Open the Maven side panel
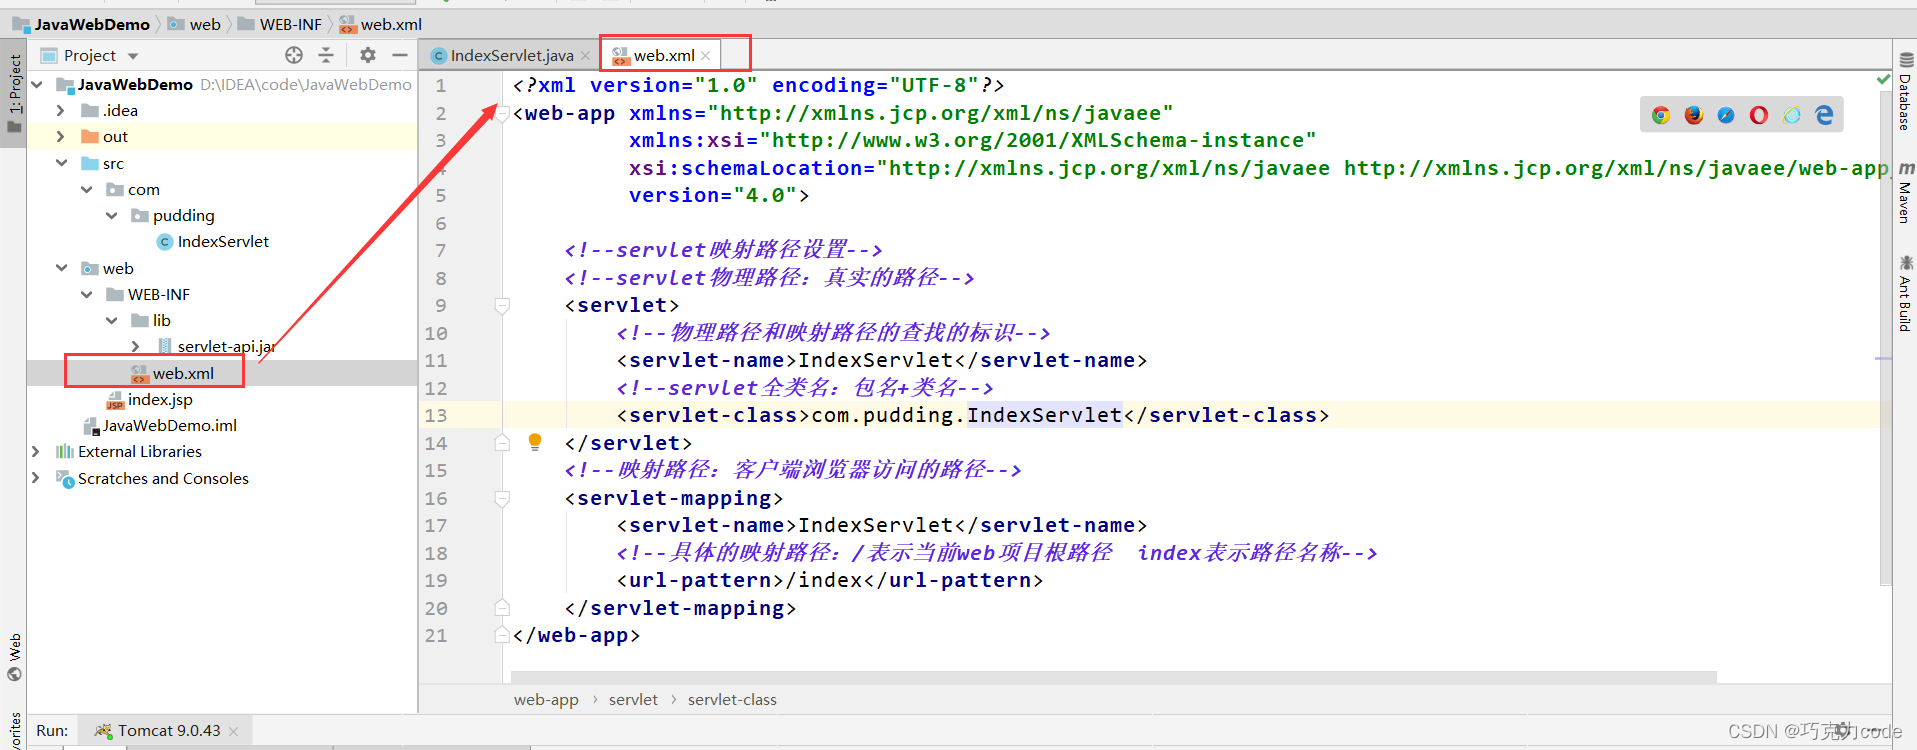 pos(1905,192)
